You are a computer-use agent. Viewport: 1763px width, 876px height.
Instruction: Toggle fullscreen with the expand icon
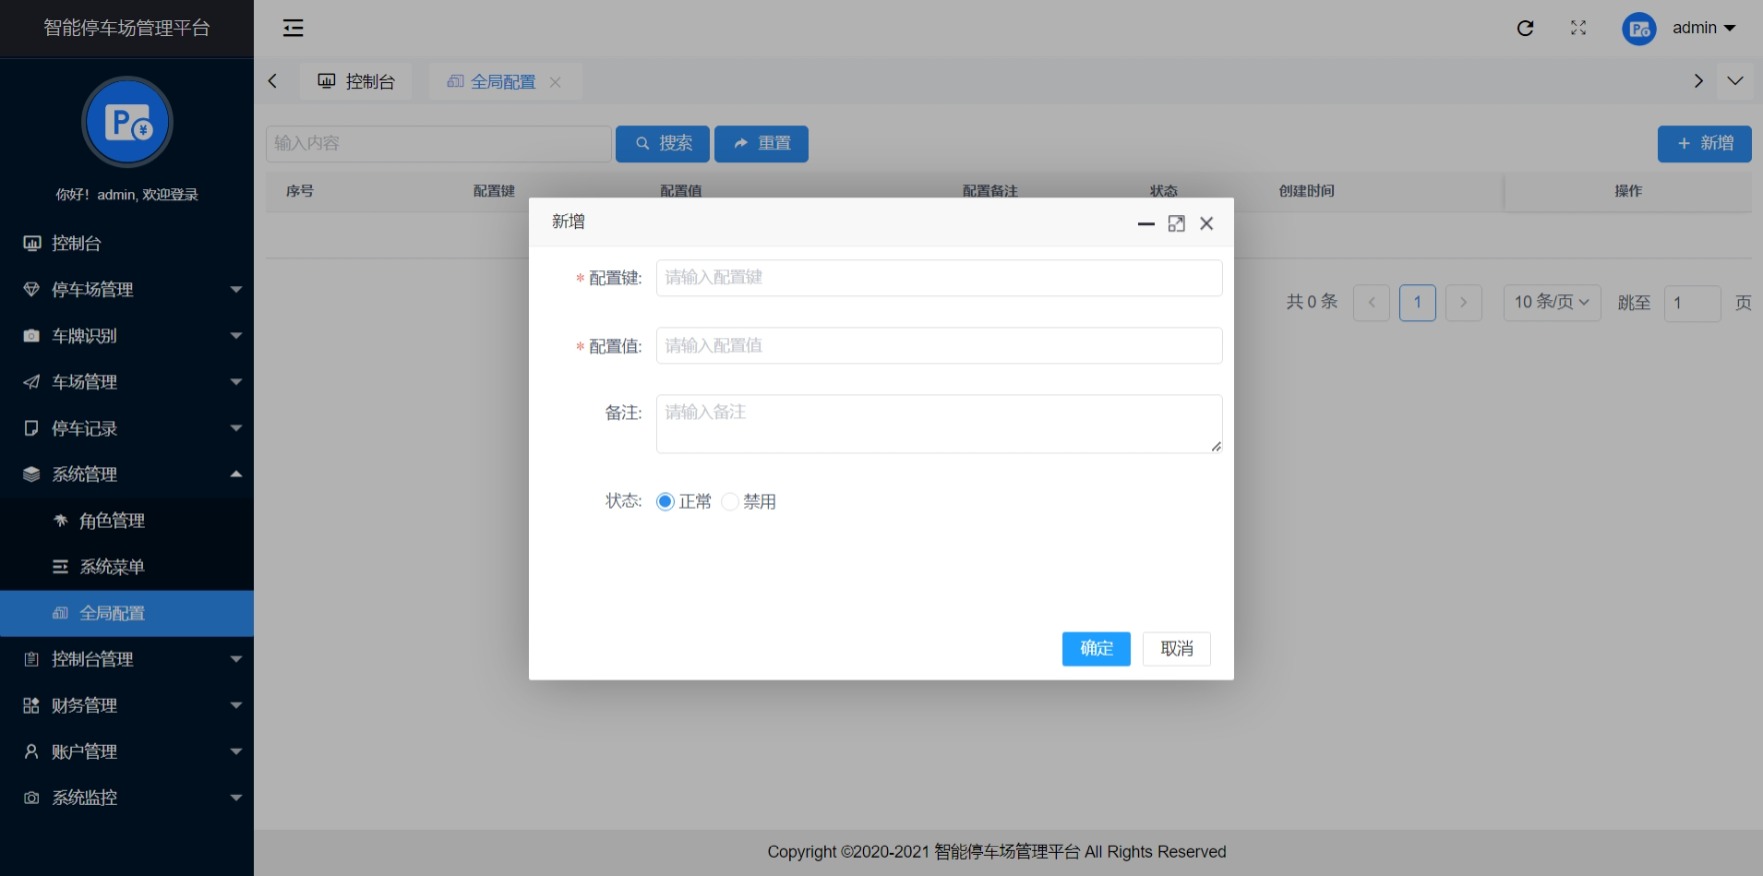(x=1578, y=28)
